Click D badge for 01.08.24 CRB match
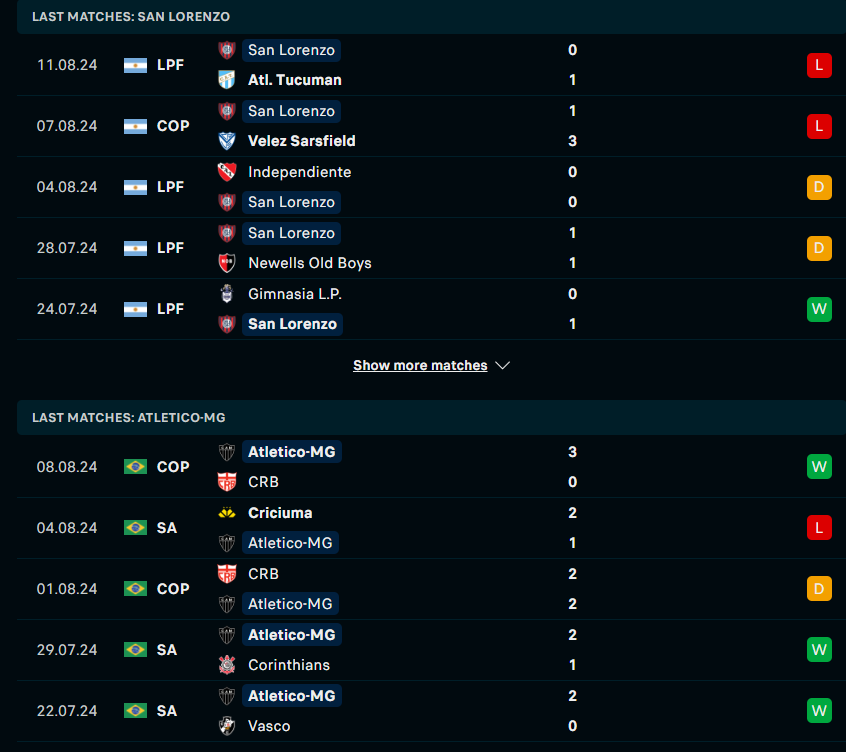Image resolution: width=846 pixels, height=752 pixels. click(819, 589)
